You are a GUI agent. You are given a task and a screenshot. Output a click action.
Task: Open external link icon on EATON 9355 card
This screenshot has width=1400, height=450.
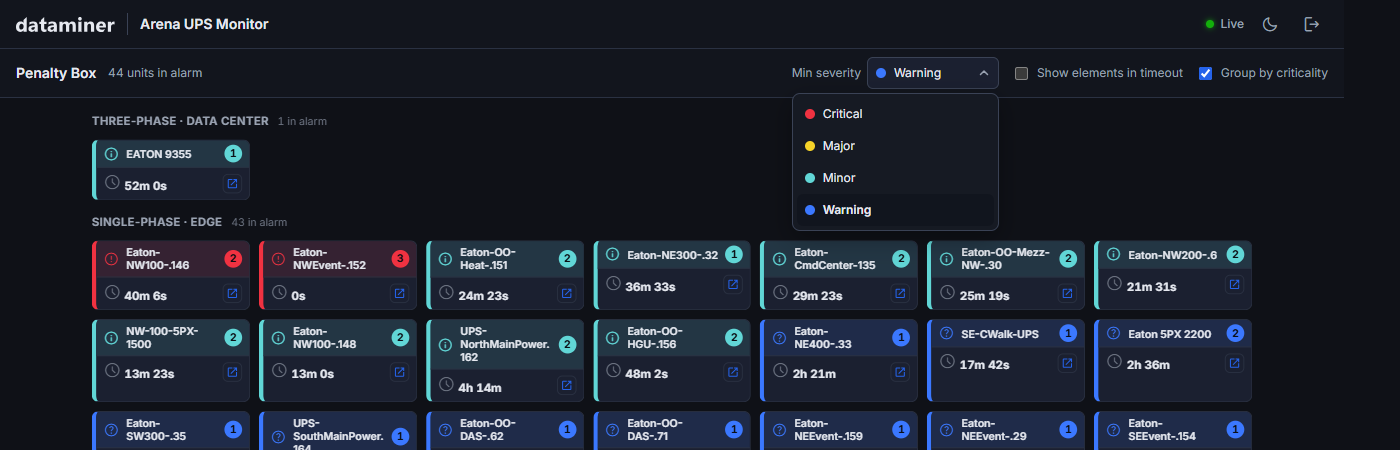232,184
